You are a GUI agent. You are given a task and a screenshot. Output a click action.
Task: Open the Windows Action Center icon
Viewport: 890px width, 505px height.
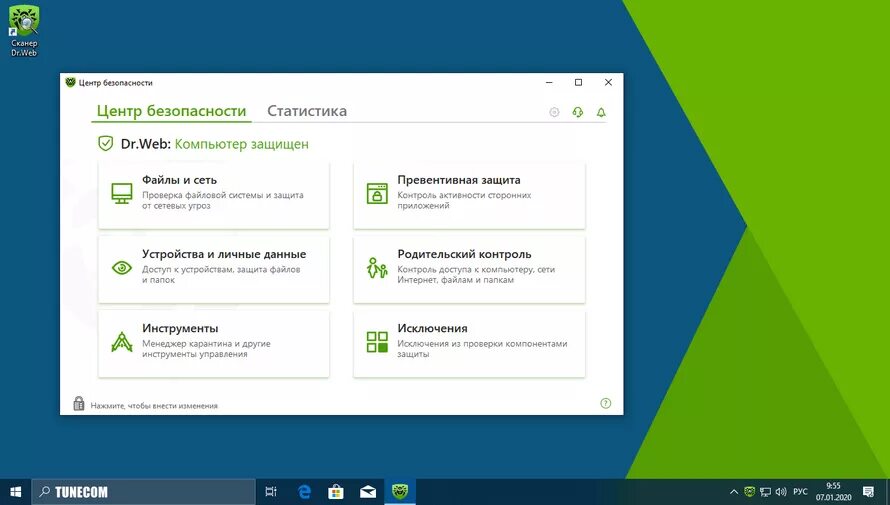point(868,491)
